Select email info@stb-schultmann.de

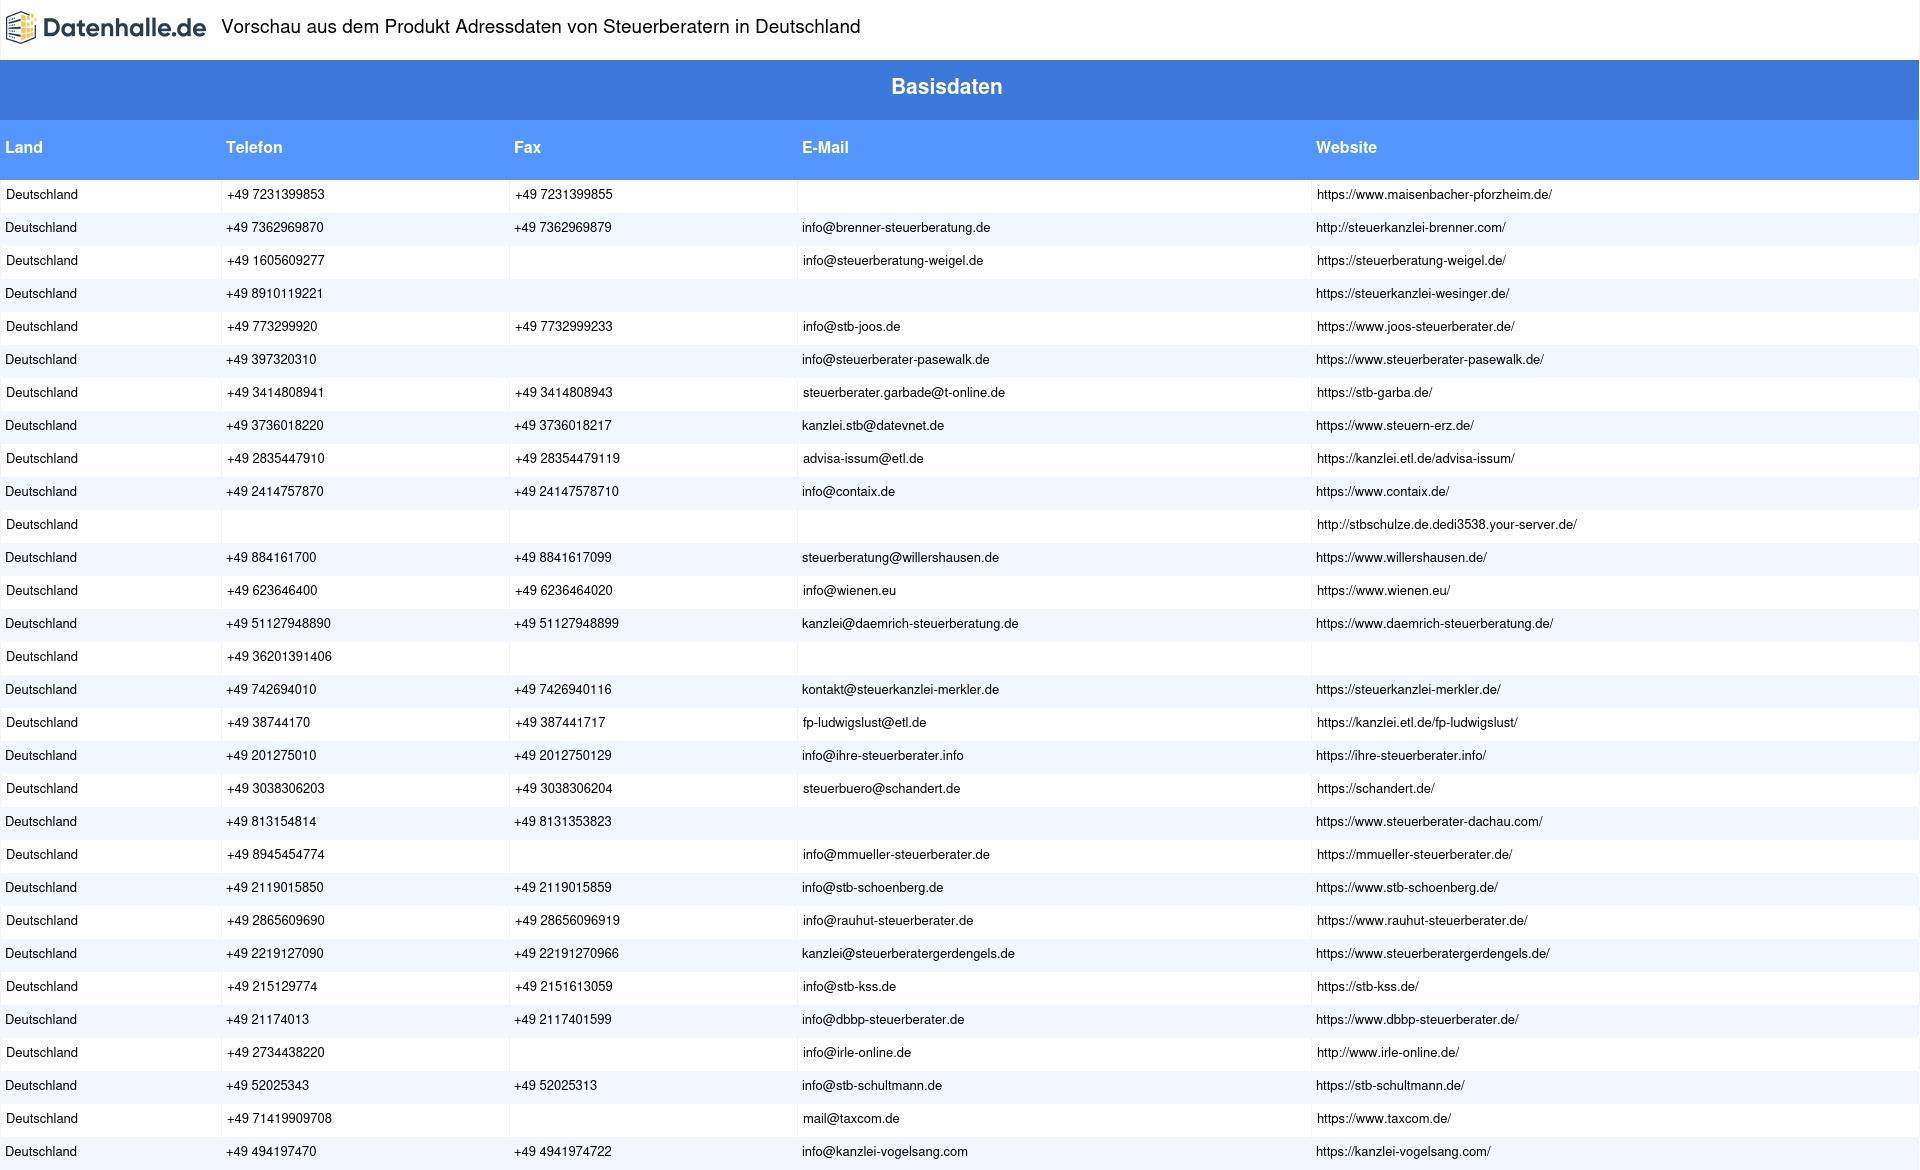[872, 1086]
